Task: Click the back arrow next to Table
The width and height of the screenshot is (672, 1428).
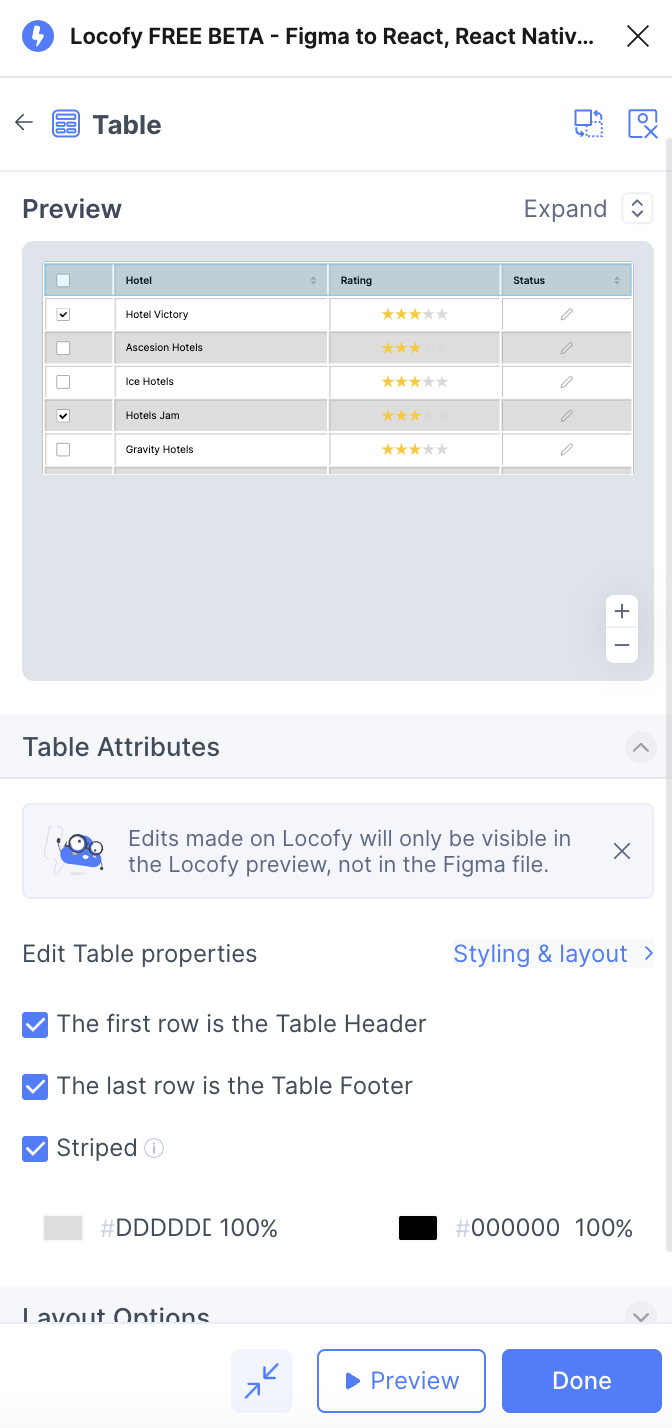Action: (24, 123)
